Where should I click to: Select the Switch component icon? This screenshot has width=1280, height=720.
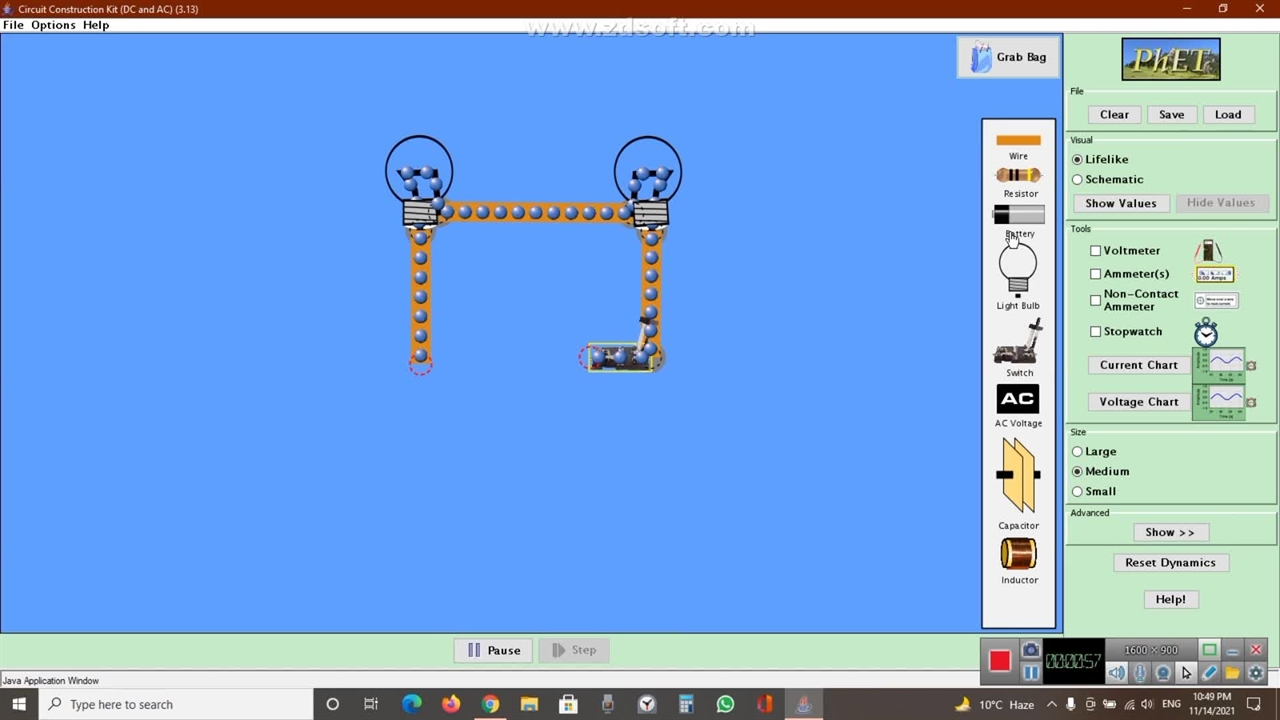[1018, 343]
